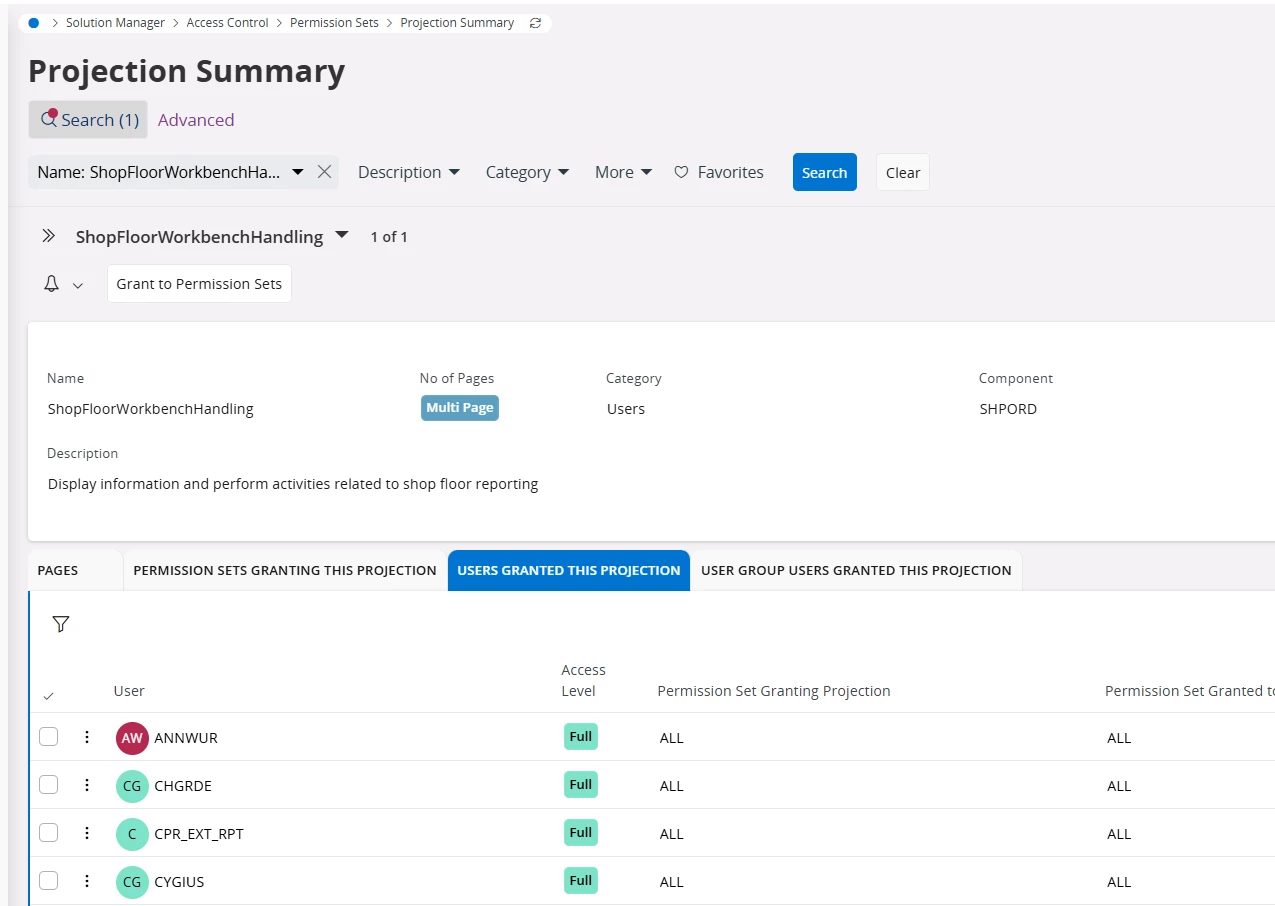This screenshot has height=906, width=1275.
Task: Open row actions menu for CHGRDE
Action: 87,785
